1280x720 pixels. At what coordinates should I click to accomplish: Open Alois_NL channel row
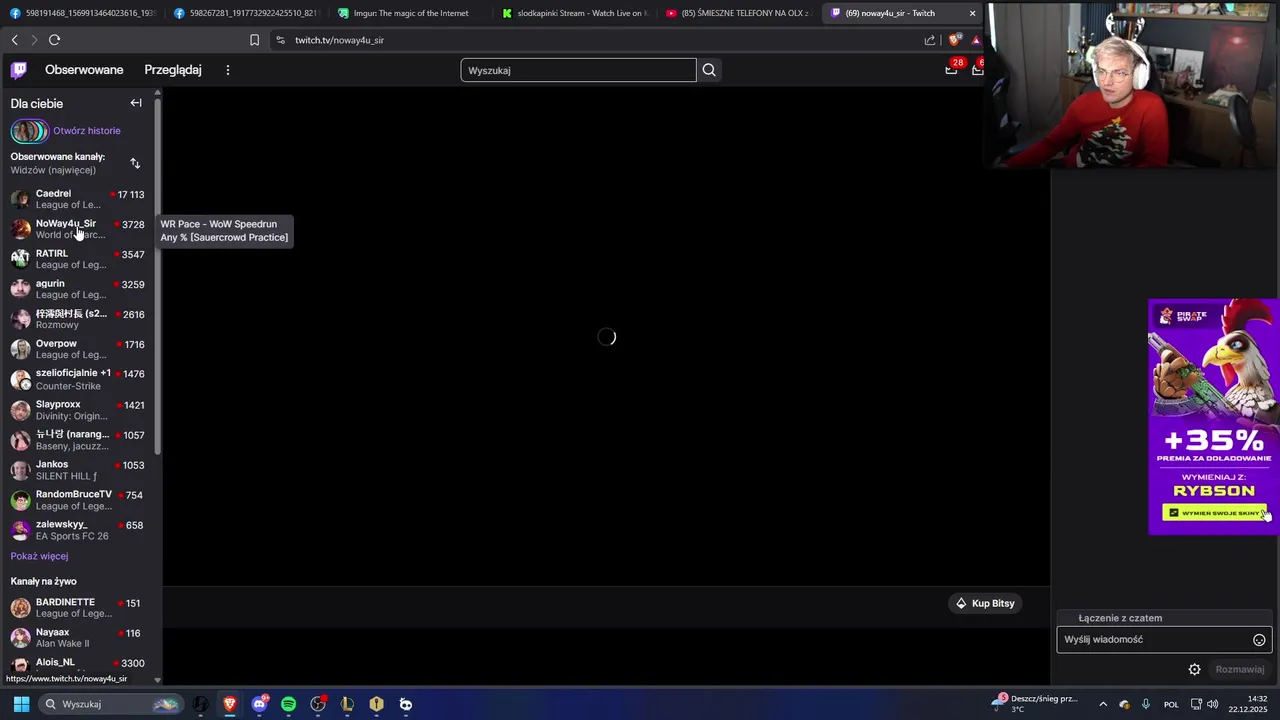coord(79,666)
